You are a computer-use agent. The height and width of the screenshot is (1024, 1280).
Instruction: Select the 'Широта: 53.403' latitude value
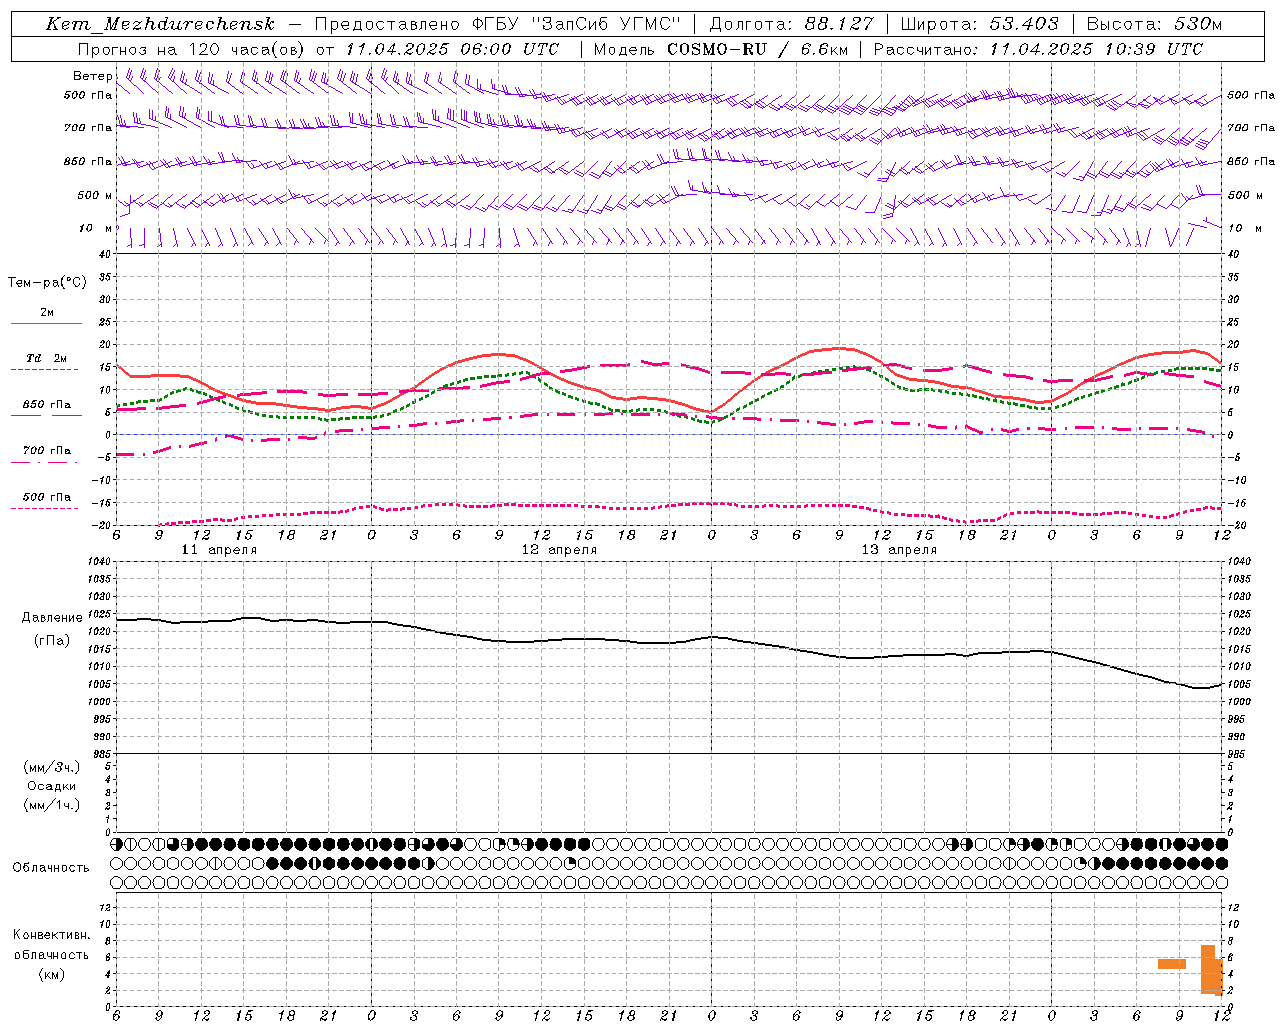pos(979,24)
